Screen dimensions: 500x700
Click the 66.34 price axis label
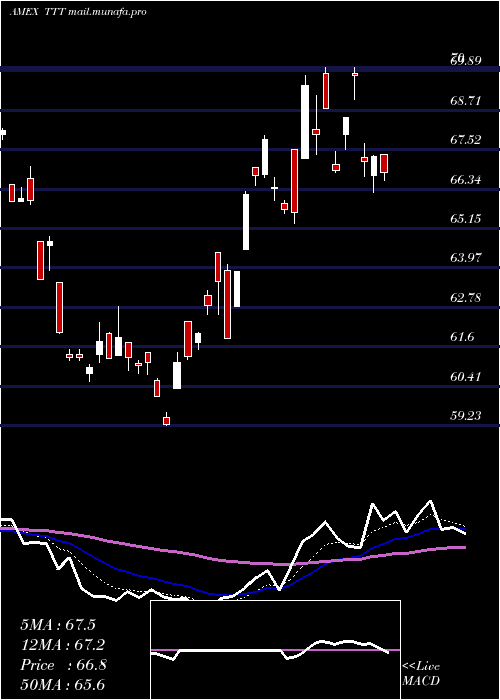click(466, 180)
